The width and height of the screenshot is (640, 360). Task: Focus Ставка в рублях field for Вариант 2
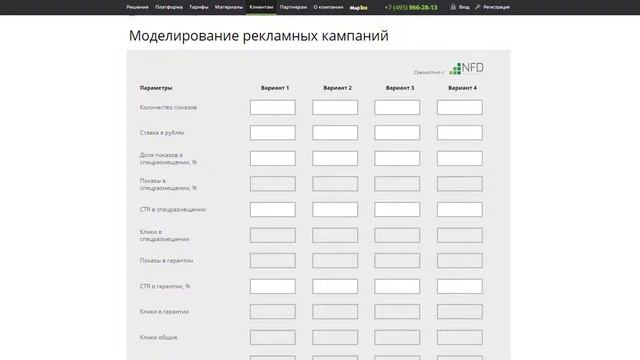pos(335,133)
